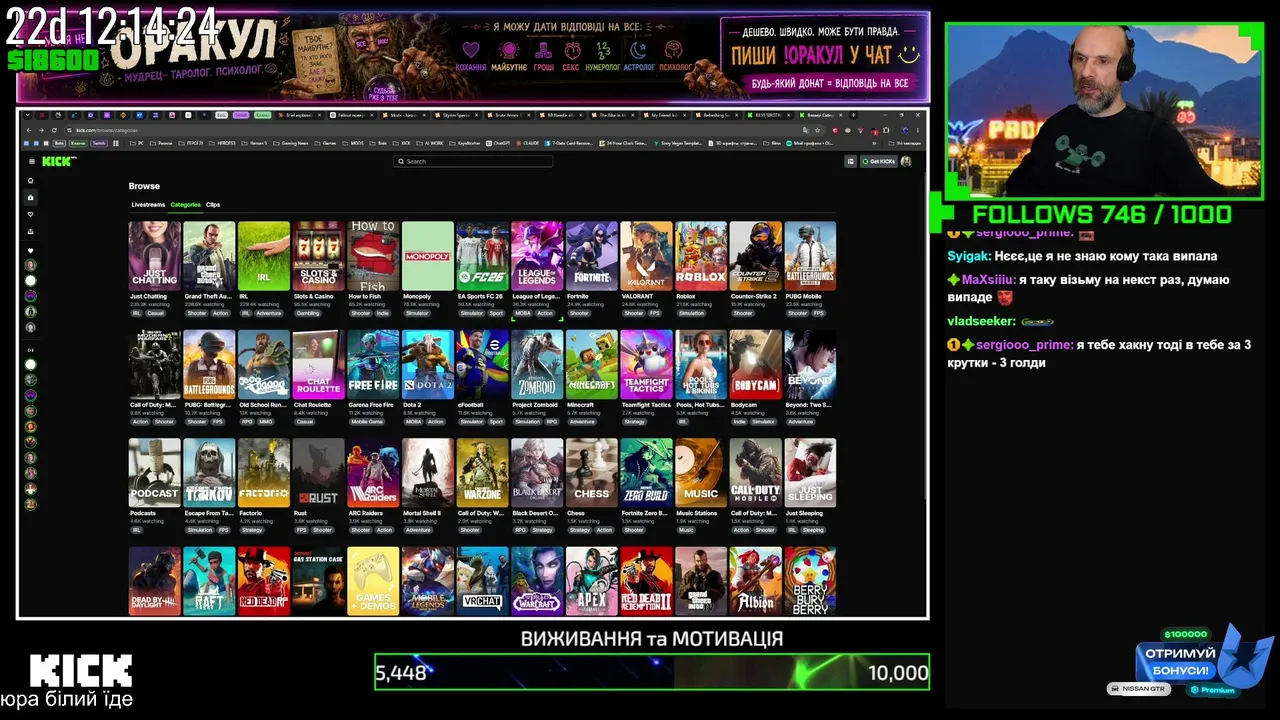Switch to the Fallout money browser tab
1280x720 pixels.
(x=350, y=115)
